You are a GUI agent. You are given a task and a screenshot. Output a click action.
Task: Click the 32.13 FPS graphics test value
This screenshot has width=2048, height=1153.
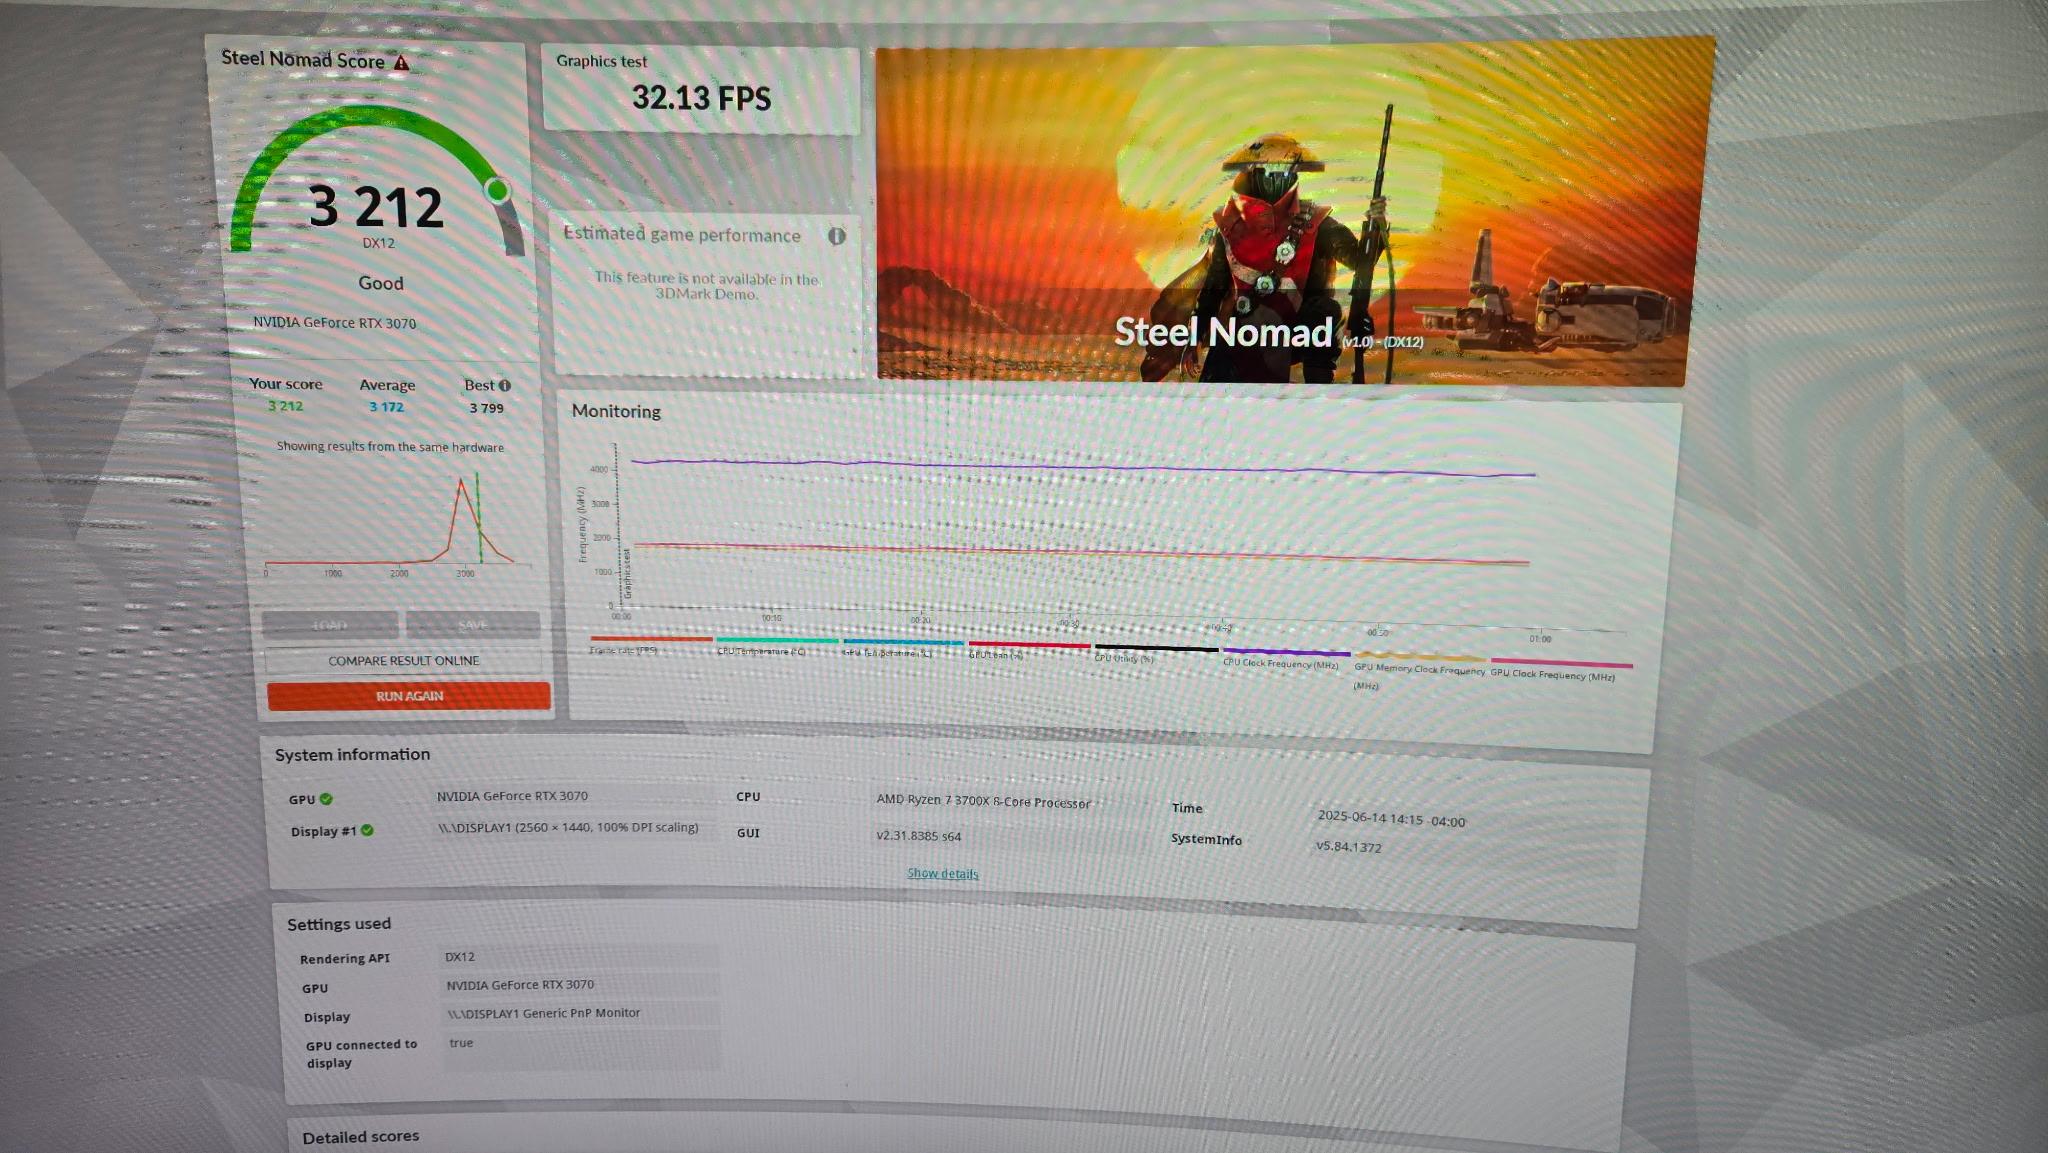pyautogui.click(x=701, y=98)
